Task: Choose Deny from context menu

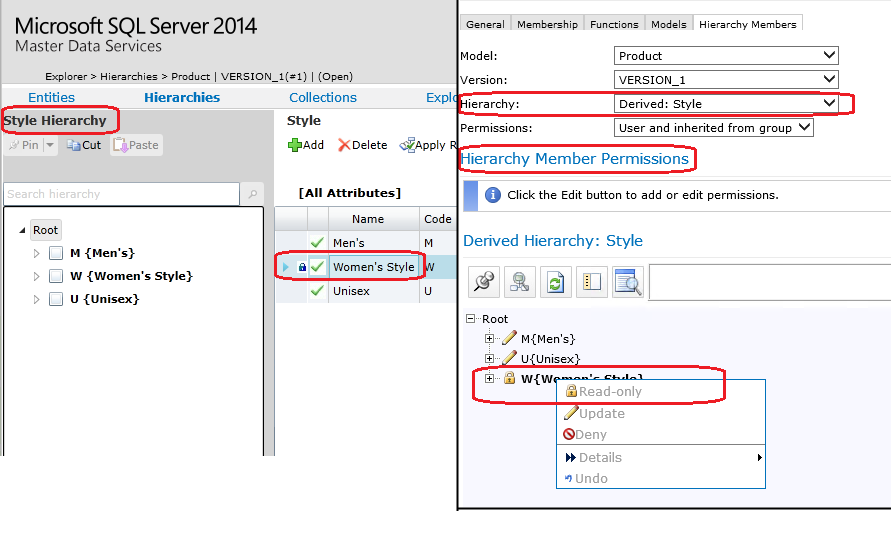Action: tap(661, 434)
